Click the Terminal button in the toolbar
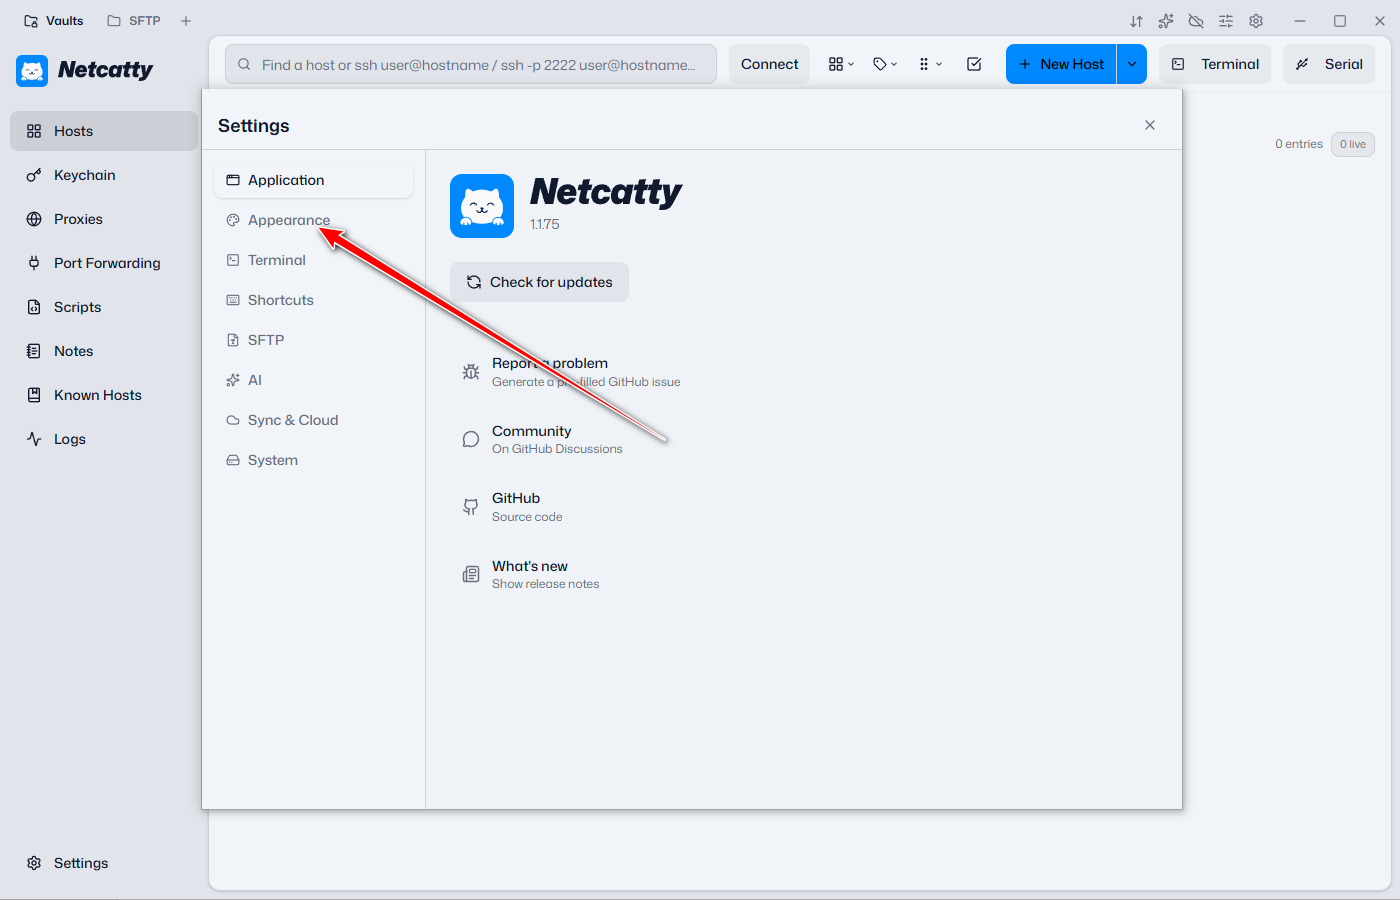 point(1215,64)
